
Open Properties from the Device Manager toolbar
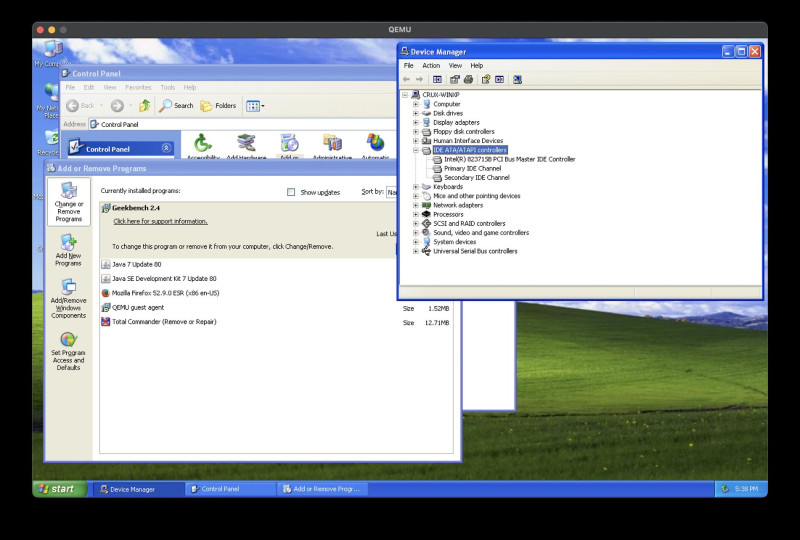(454, 80)
